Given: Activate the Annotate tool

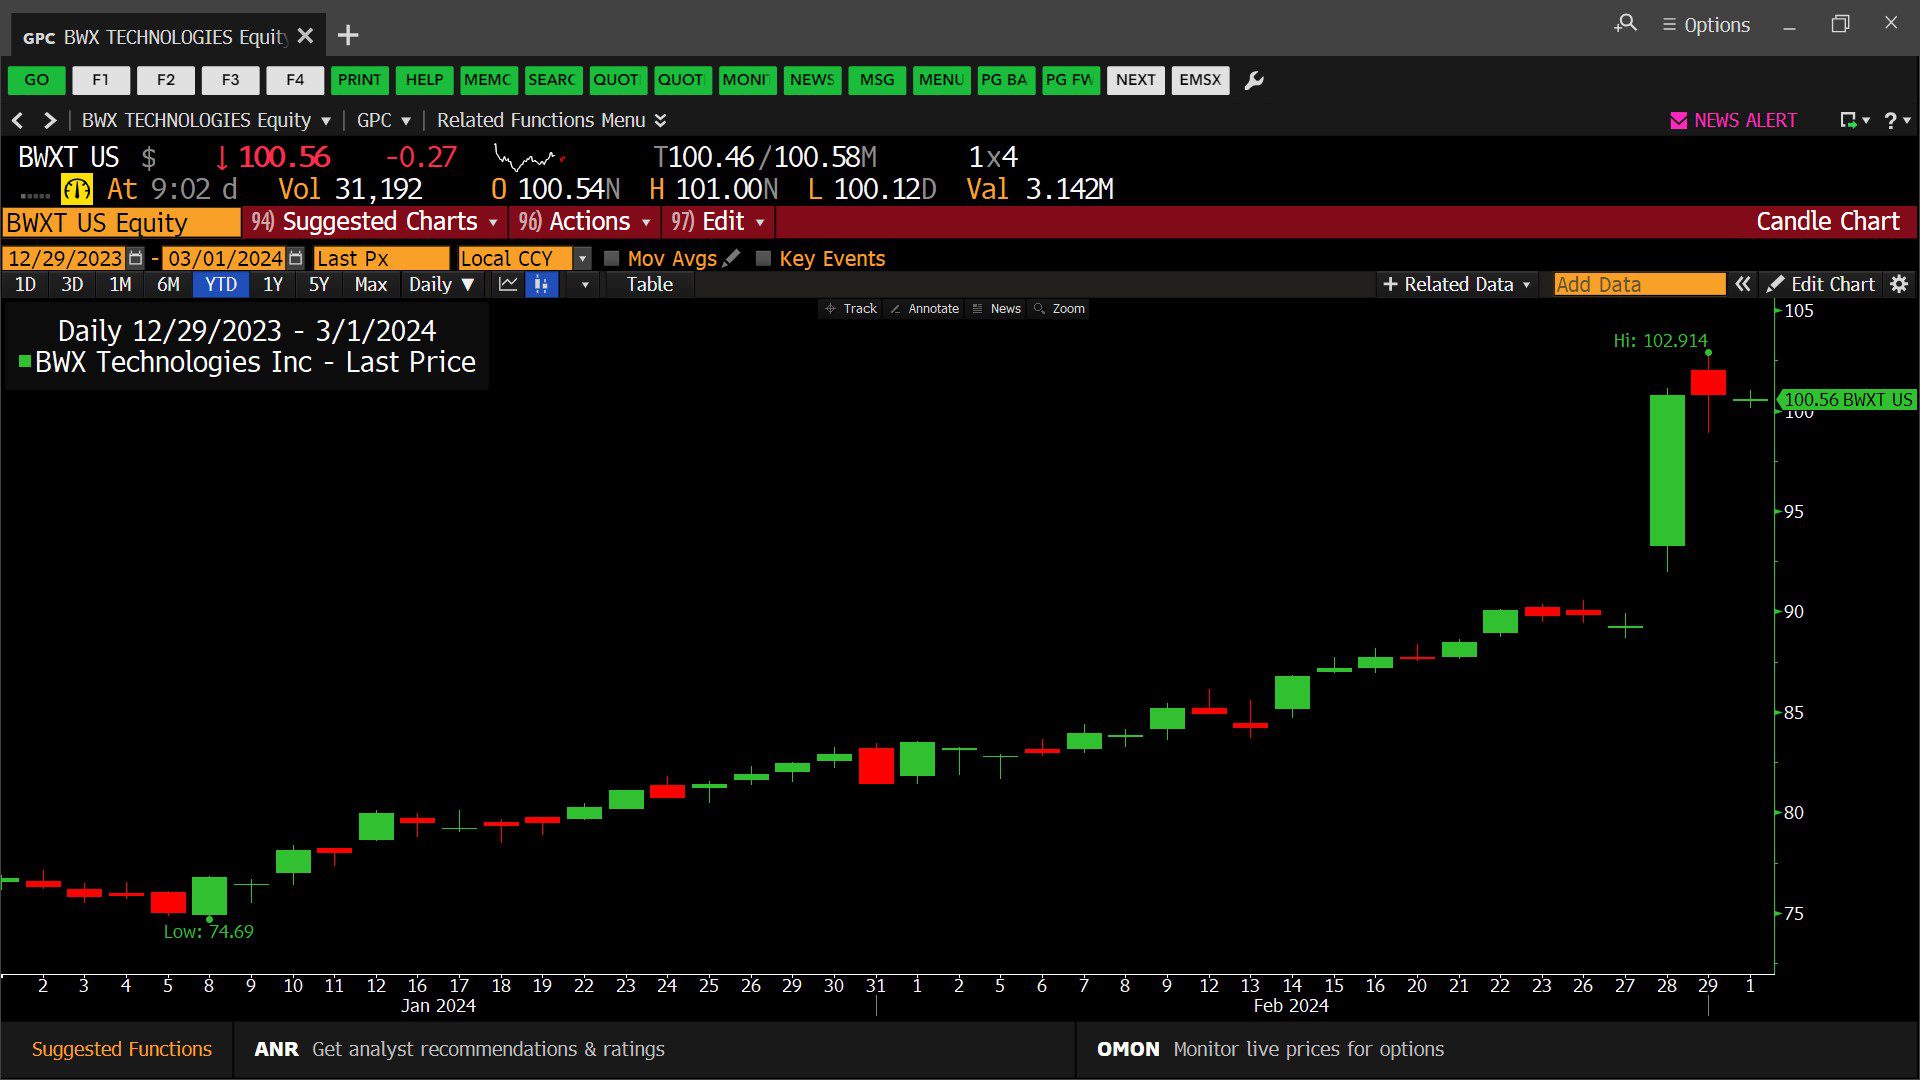Looking at the screenshot, I should click(x=924, y=309).
